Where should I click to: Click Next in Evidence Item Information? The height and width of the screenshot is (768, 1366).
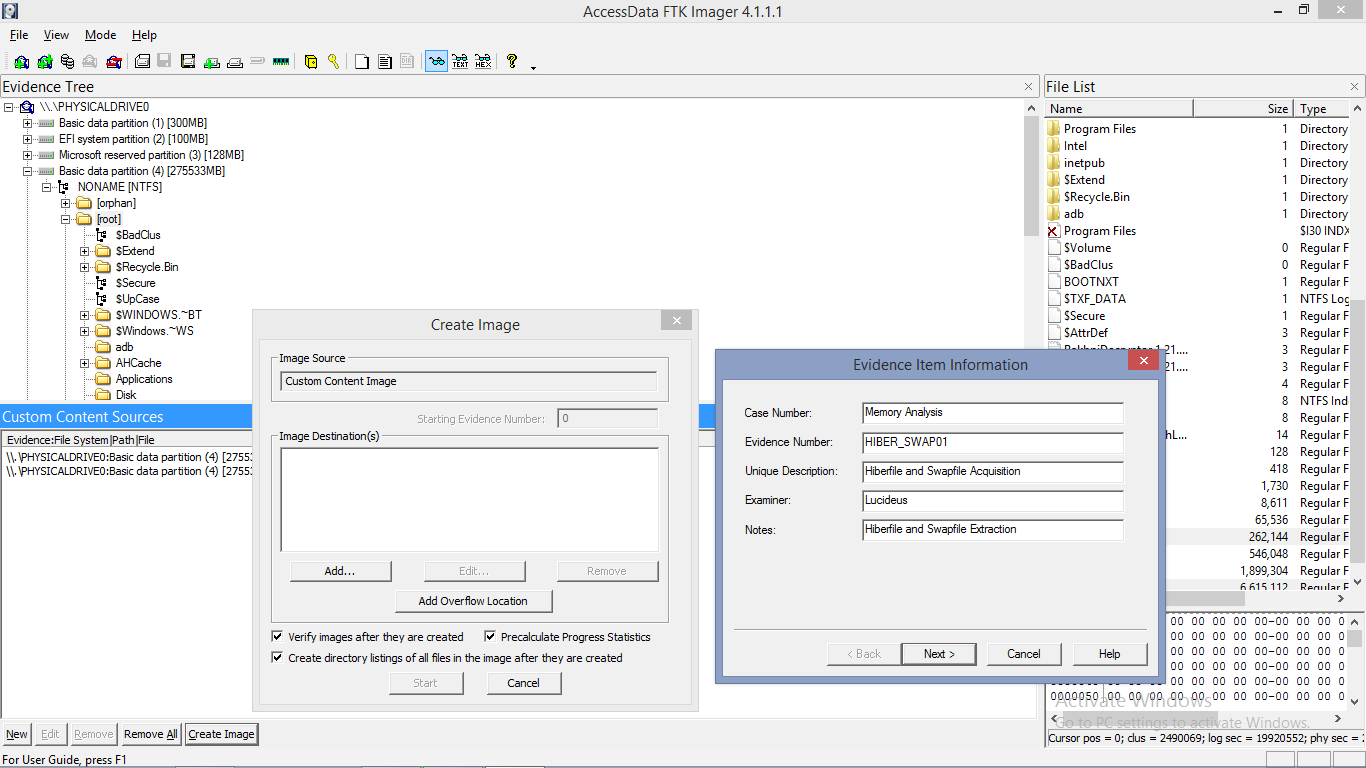click(939, 654)
